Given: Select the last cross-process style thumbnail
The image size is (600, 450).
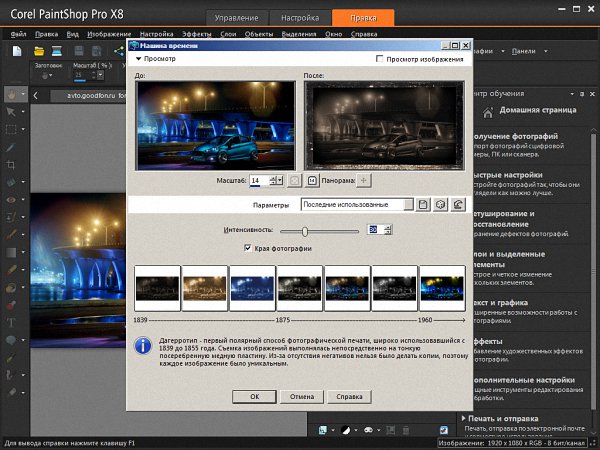Looking at the screenshot, I should (442, 288).
